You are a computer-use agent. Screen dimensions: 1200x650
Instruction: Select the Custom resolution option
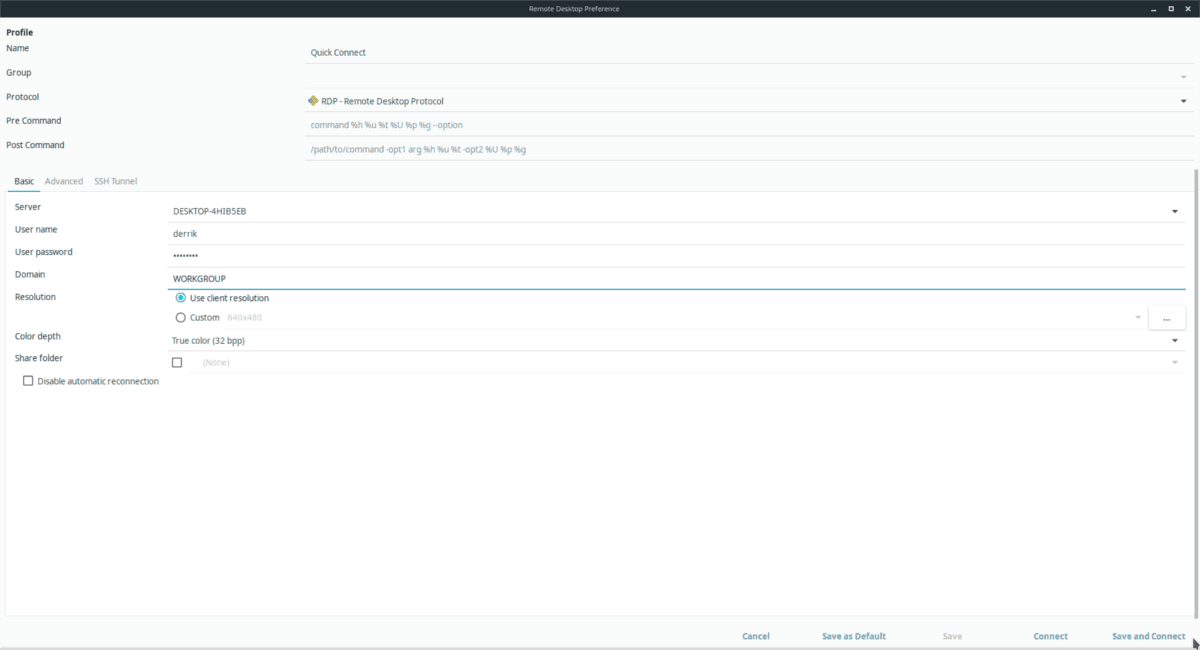click(x=180, y=317)
